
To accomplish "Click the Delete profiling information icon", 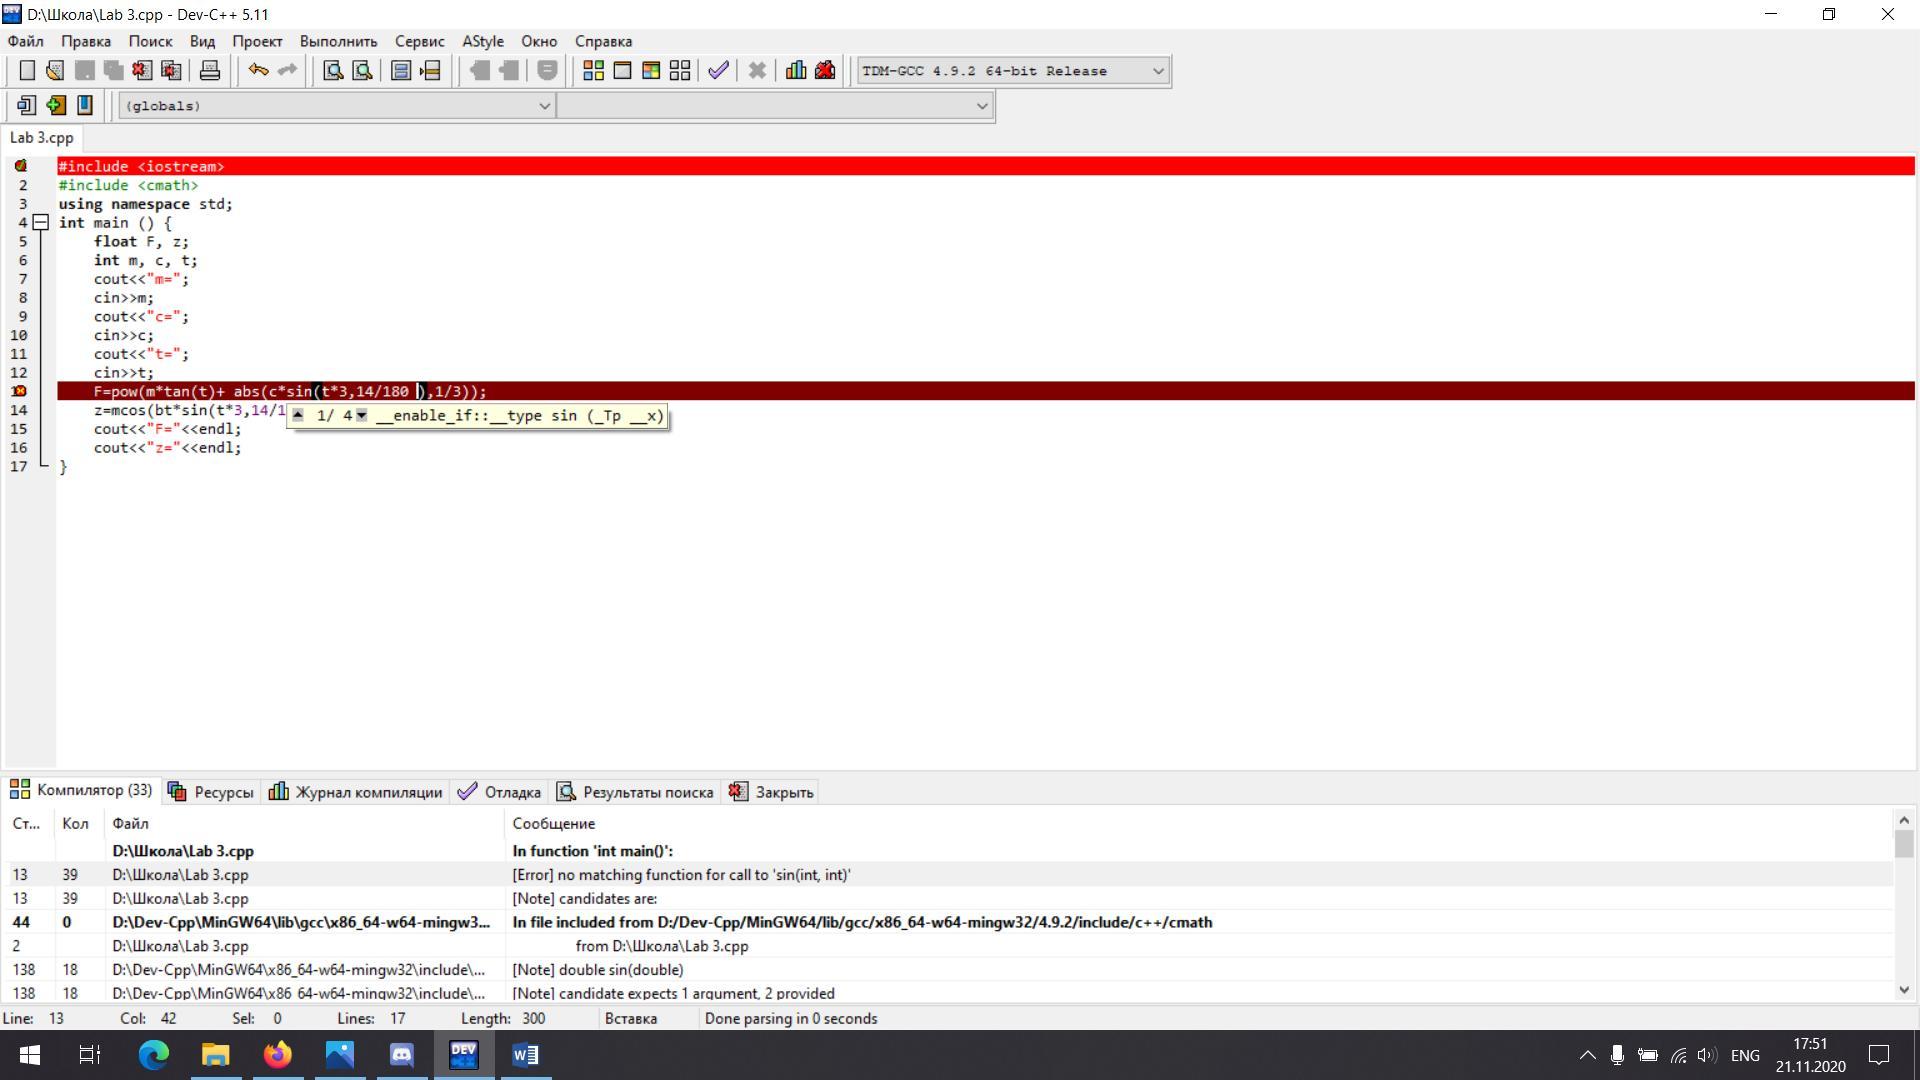I will (x=825, y=71).
